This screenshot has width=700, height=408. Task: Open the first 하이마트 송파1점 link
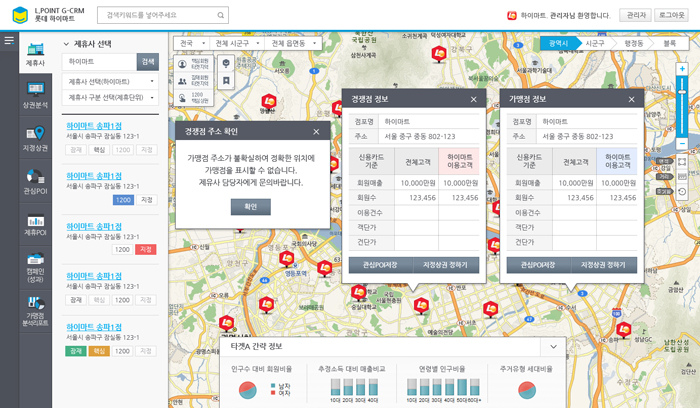coord(94,126)
